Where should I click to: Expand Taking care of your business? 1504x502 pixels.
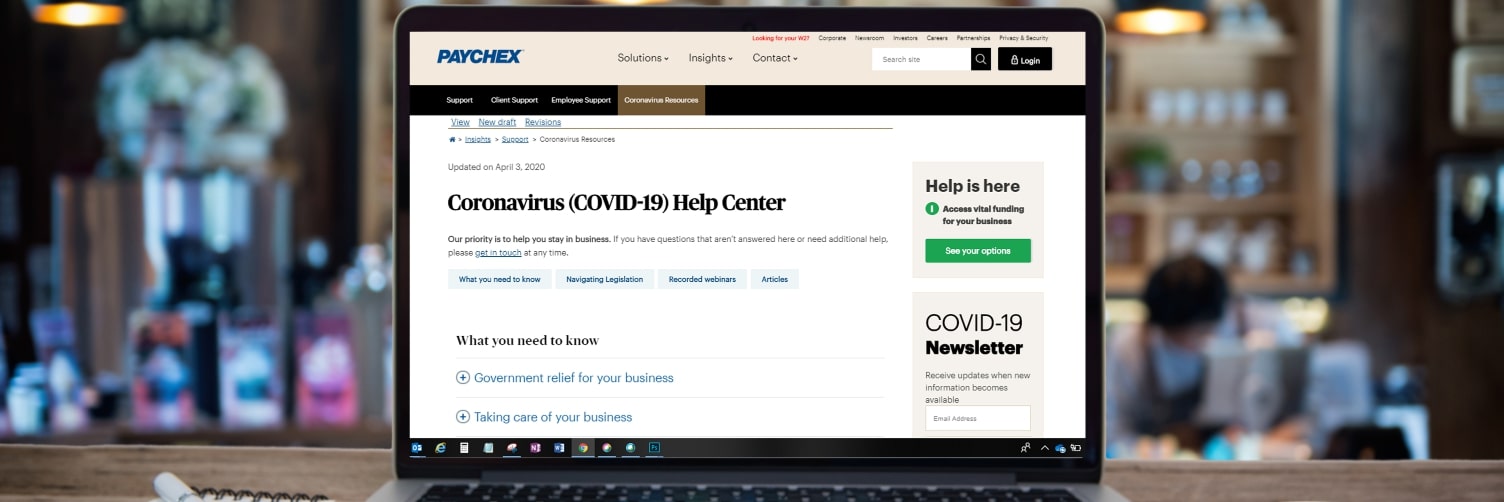(x=544, y=417)
